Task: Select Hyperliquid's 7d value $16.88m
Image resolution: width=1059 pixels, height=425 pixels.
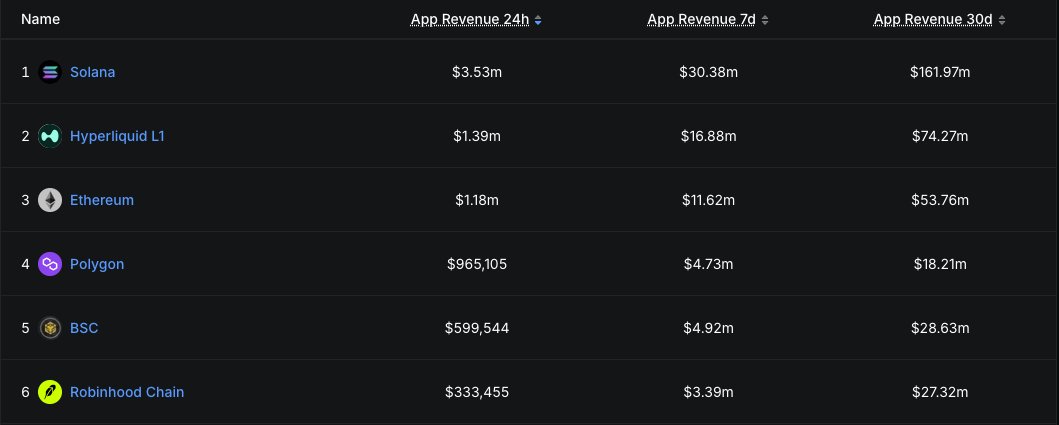Action: coord(708,136)
